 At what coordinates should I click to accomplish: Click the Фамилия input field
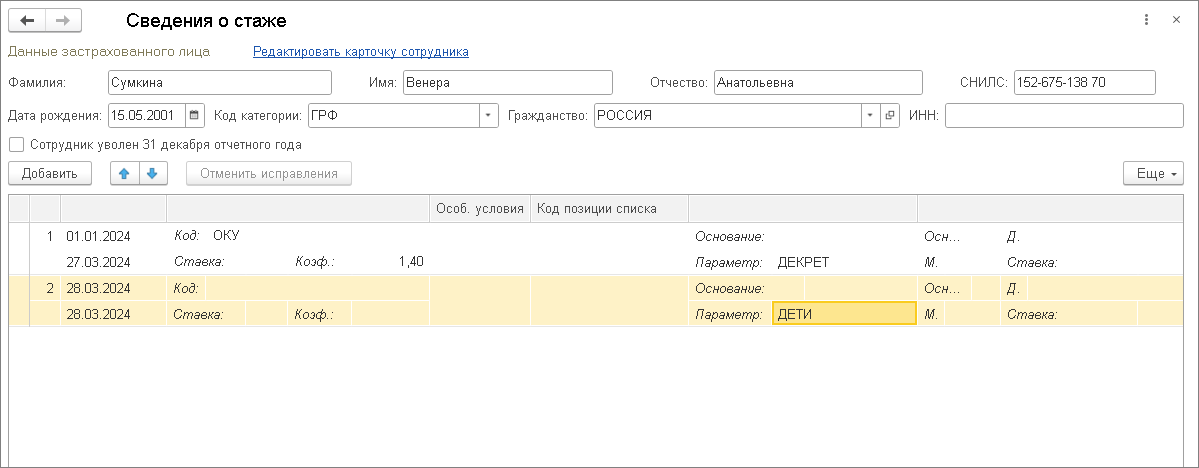click(x=219, y=83)
